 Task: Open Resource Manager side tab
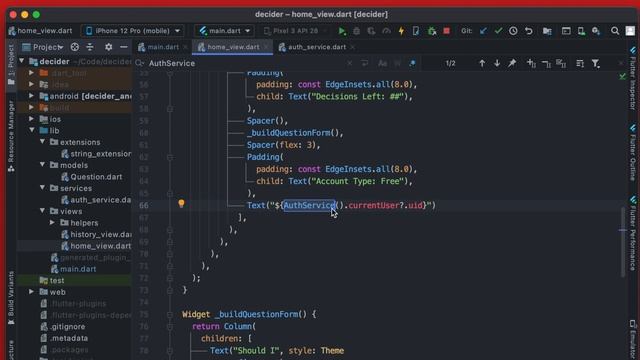coord(11,136)
